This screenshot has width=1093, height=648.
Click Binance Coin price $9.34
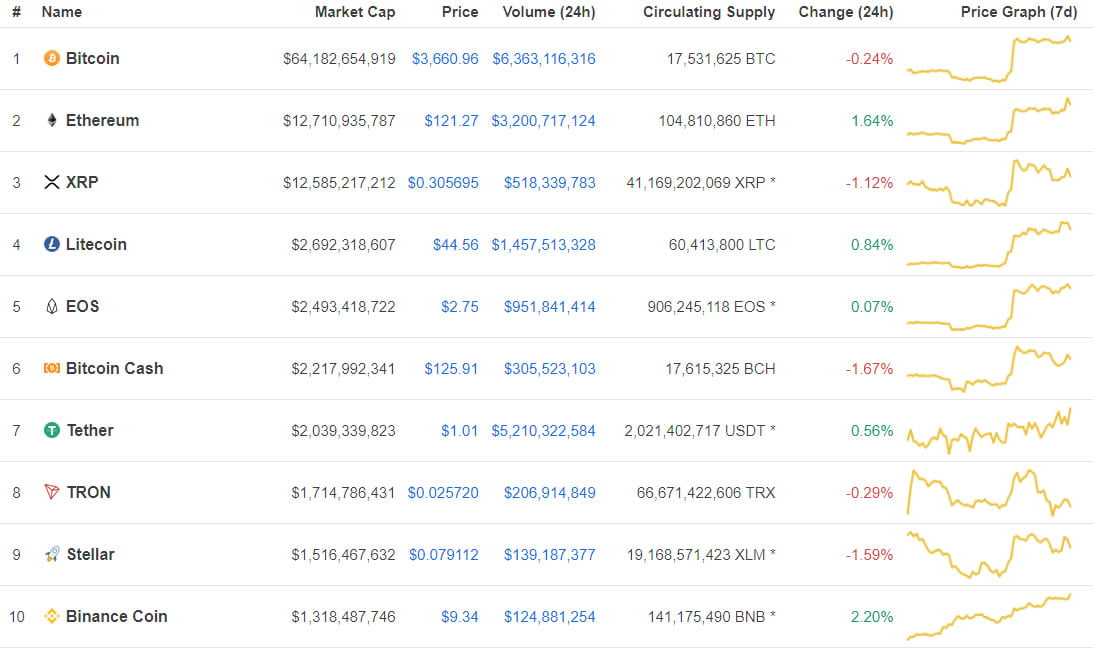(x=460, y=617)
